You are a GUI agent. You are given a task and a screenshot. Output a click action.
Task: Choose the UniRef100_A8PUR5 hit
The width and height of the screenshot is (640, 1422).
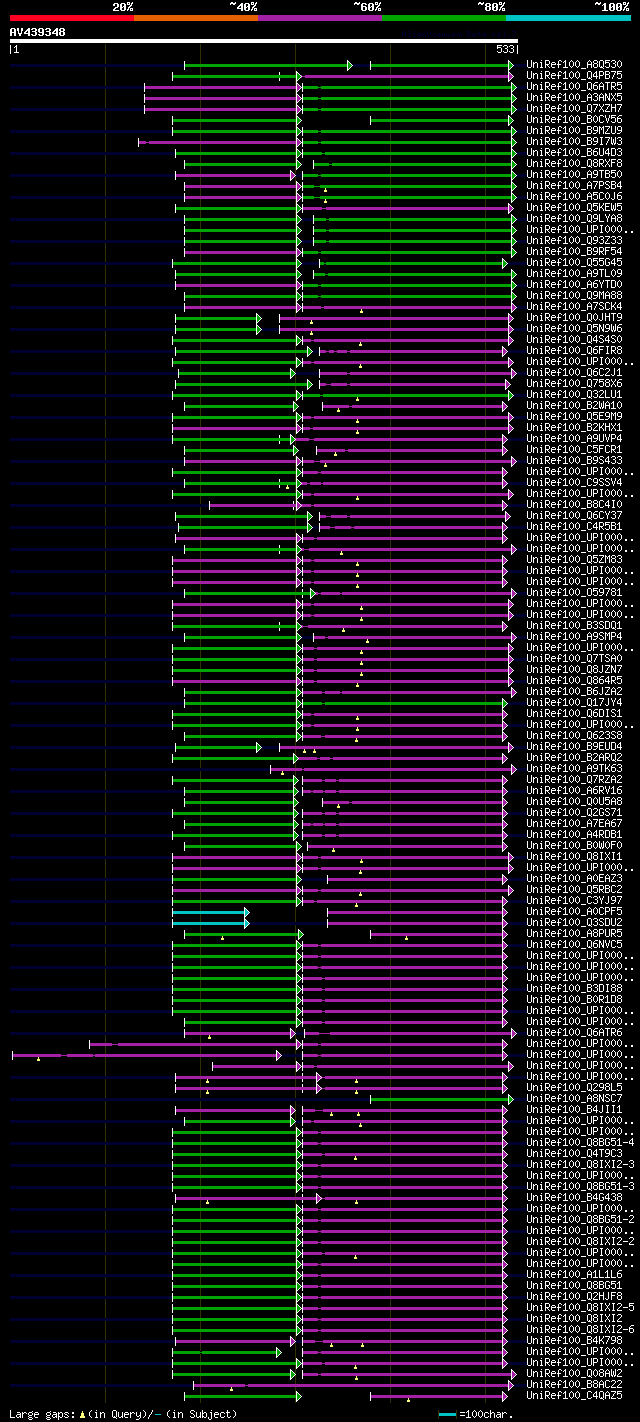(x=574, y=934)
